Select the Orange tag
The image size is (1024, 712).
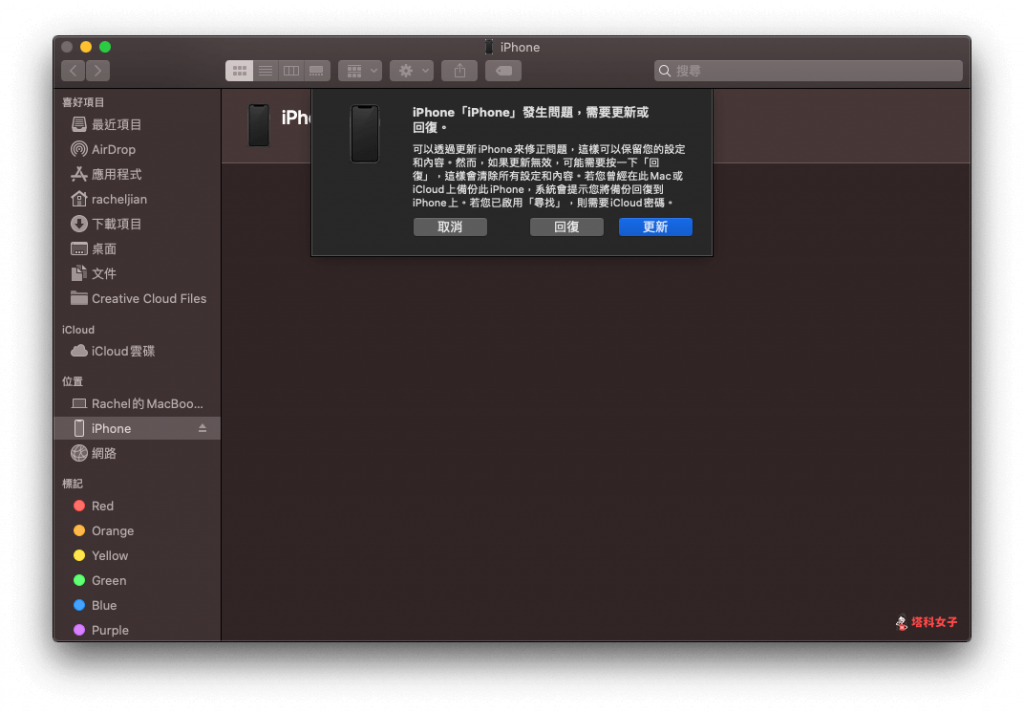pos(137,530)
